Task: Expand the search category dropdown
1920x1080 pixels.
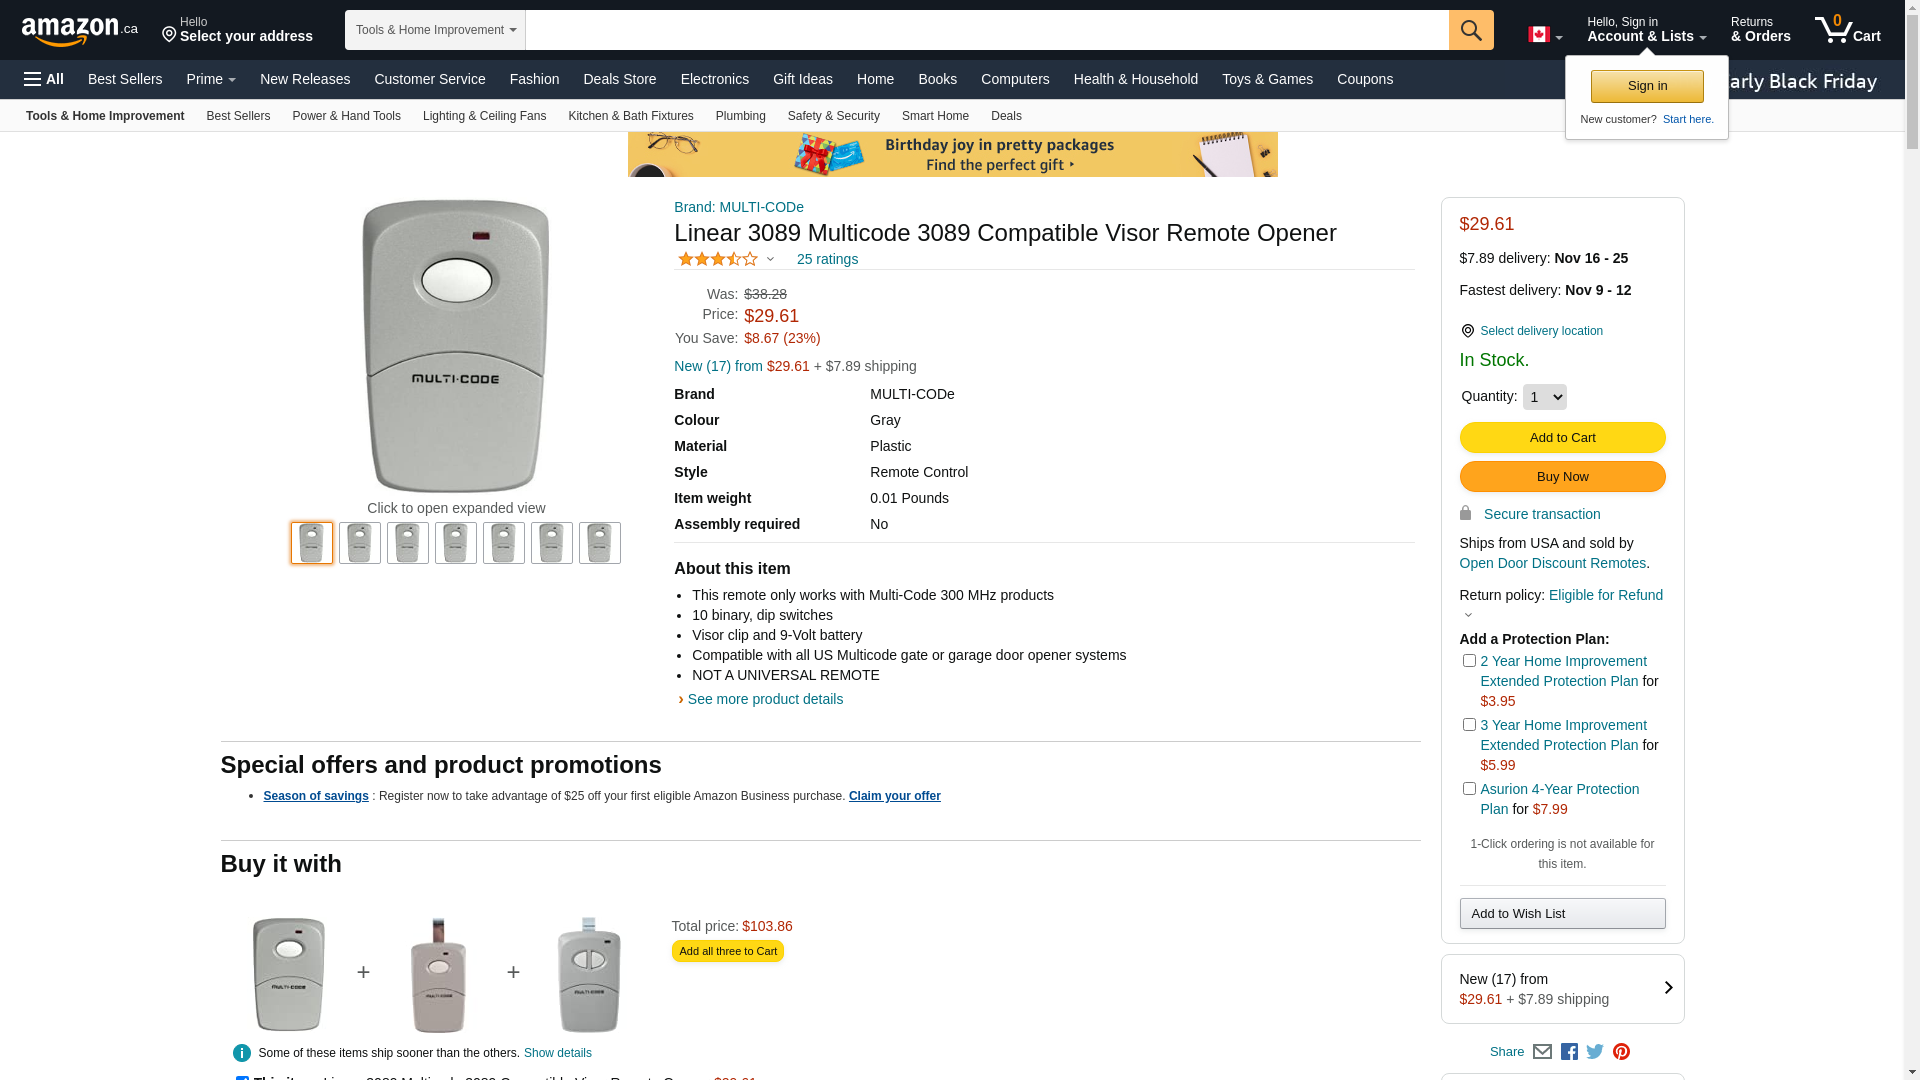Action: 435,30
